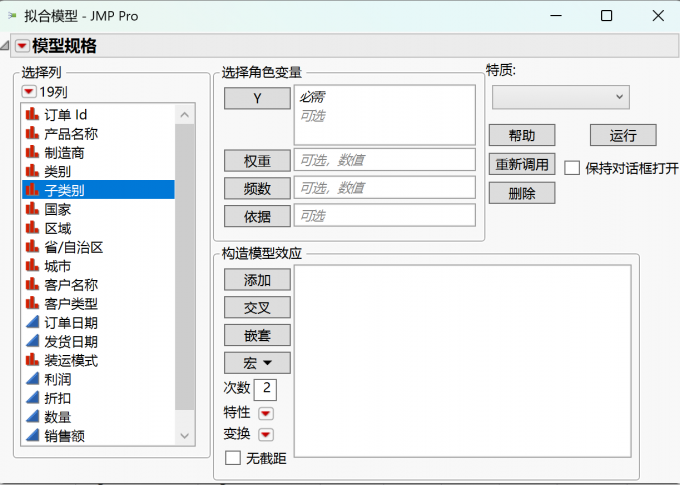Viewport: 680px width, 485px height.
Task: Select the 数量 column name
Action: (58, 417)
